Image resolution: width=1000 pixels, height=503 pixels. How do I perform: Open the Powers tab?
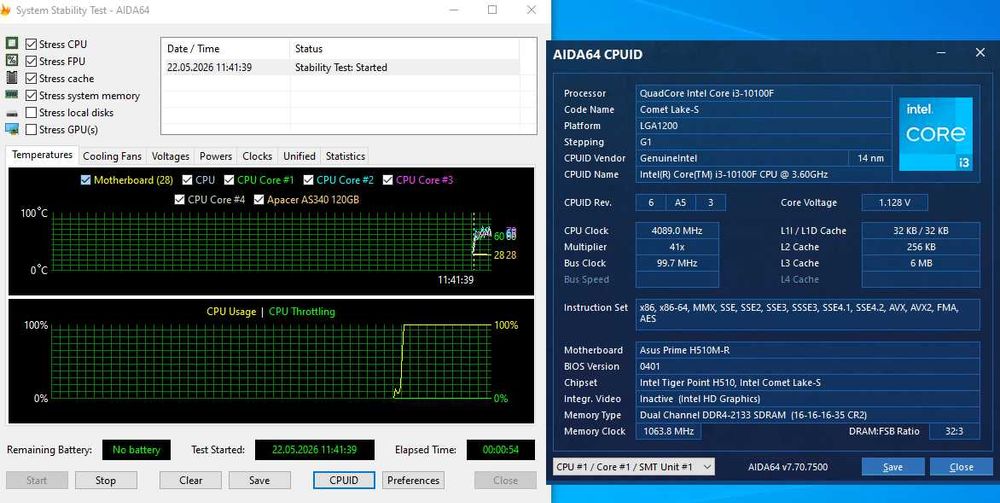pos(216,156)
